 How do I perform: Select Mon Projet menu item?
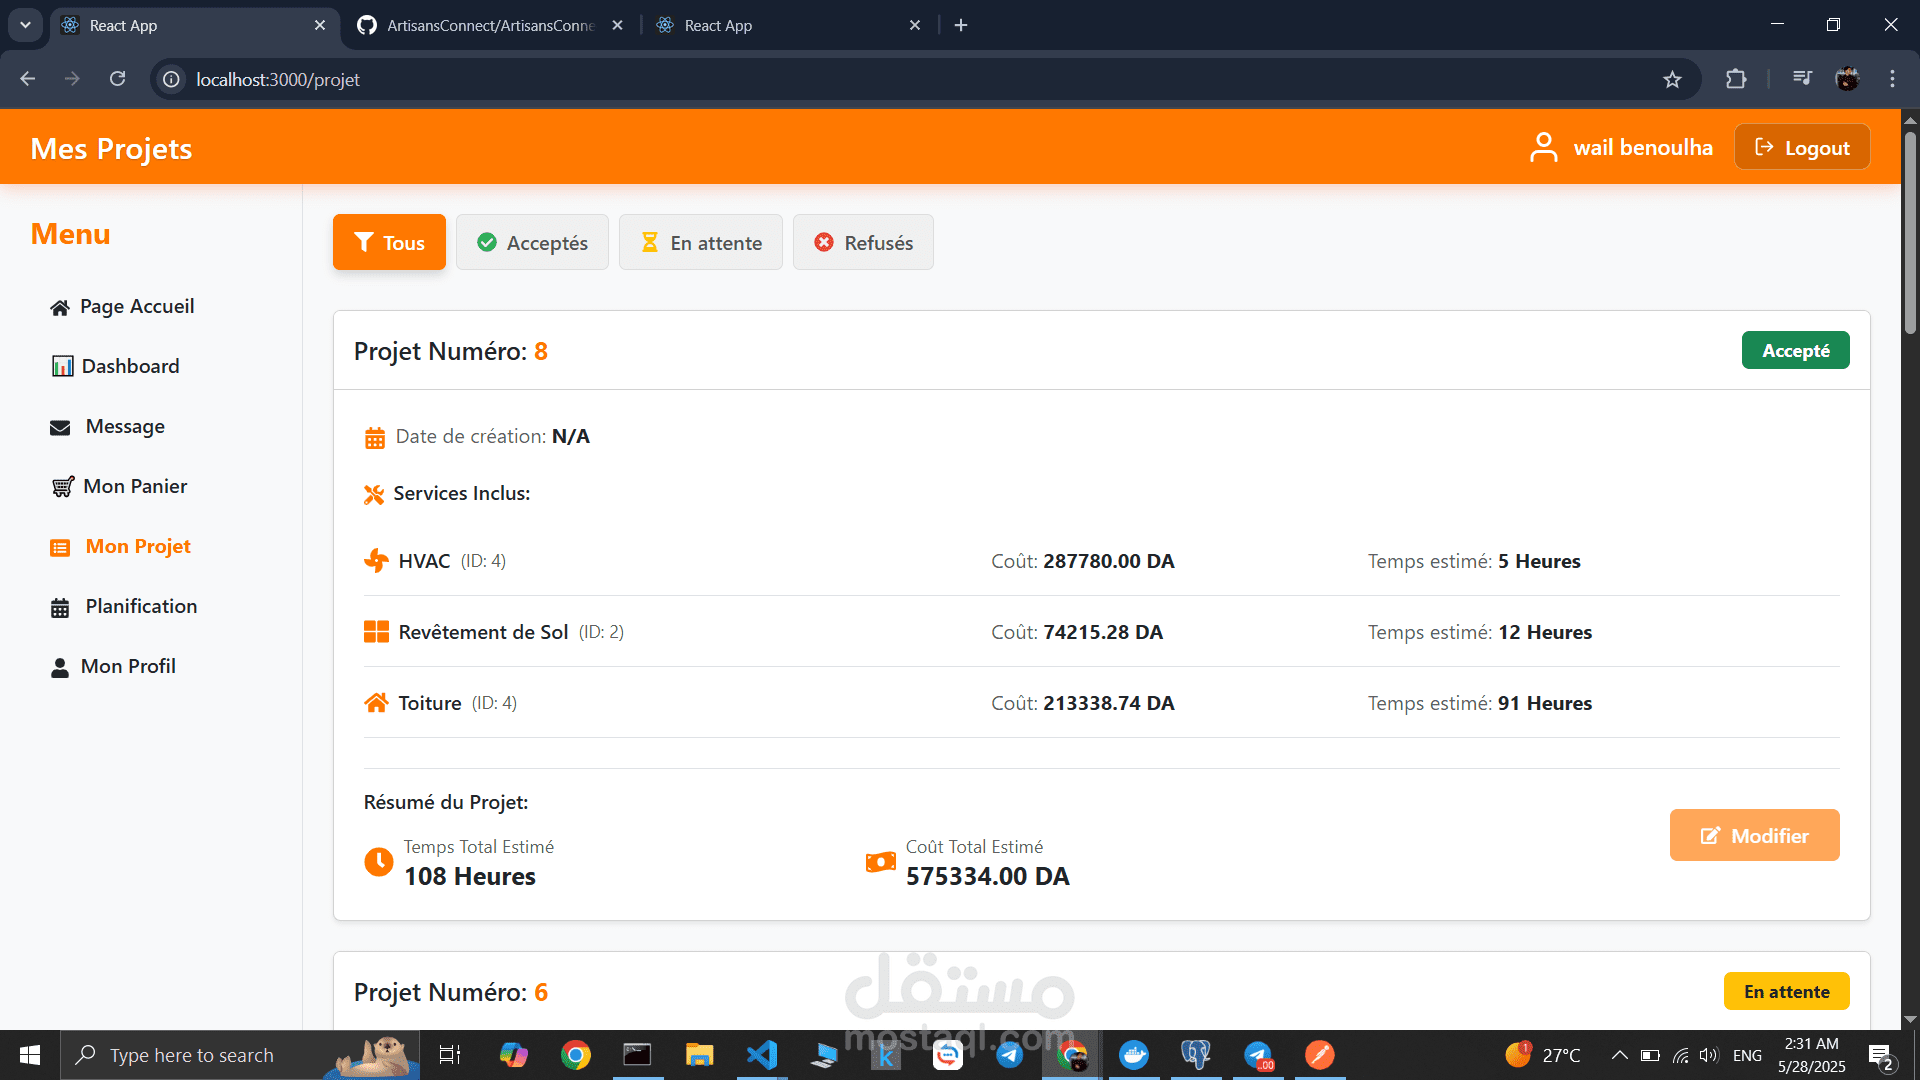point(137,547)
